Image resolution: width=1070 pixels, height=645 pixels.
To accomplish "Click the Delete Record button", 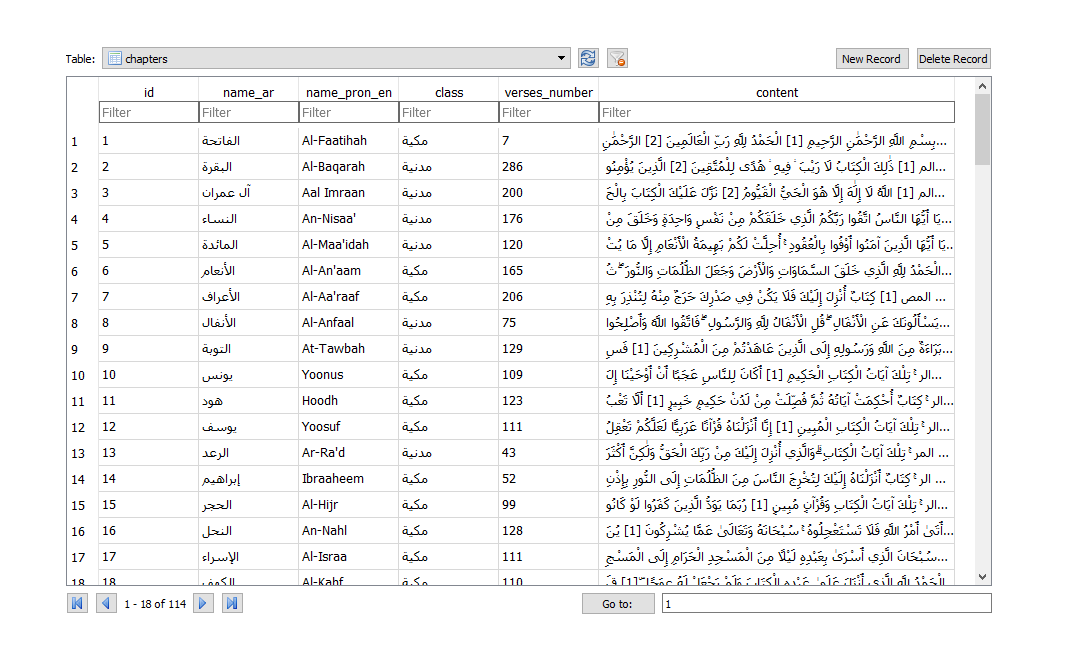I will click(953, 58).
